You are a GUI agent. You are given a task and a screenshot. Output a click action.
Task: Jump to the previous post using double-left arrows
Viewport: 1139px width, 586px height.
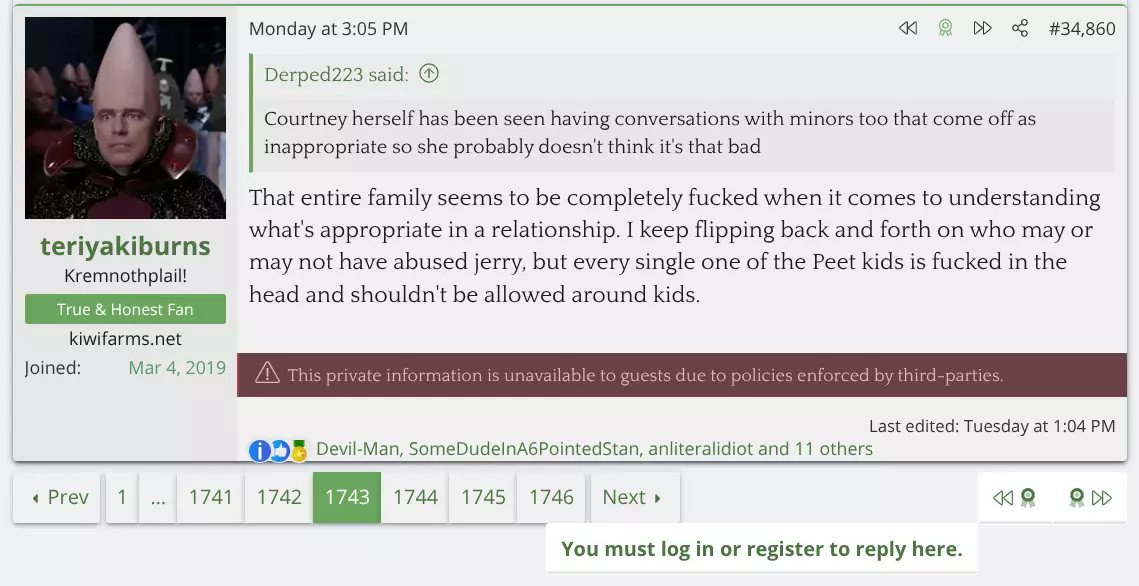[908, 28]
